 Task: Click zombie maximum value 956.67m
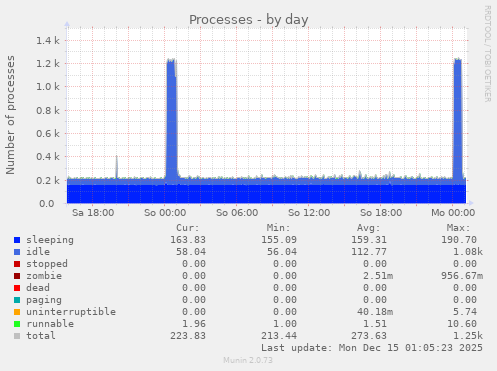pyautogui.click(x=462, y=276)
